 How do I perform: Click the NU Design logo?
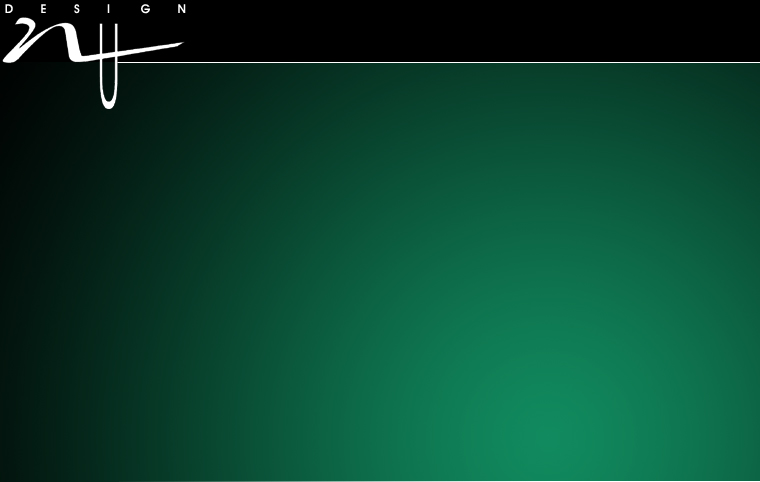95,57
